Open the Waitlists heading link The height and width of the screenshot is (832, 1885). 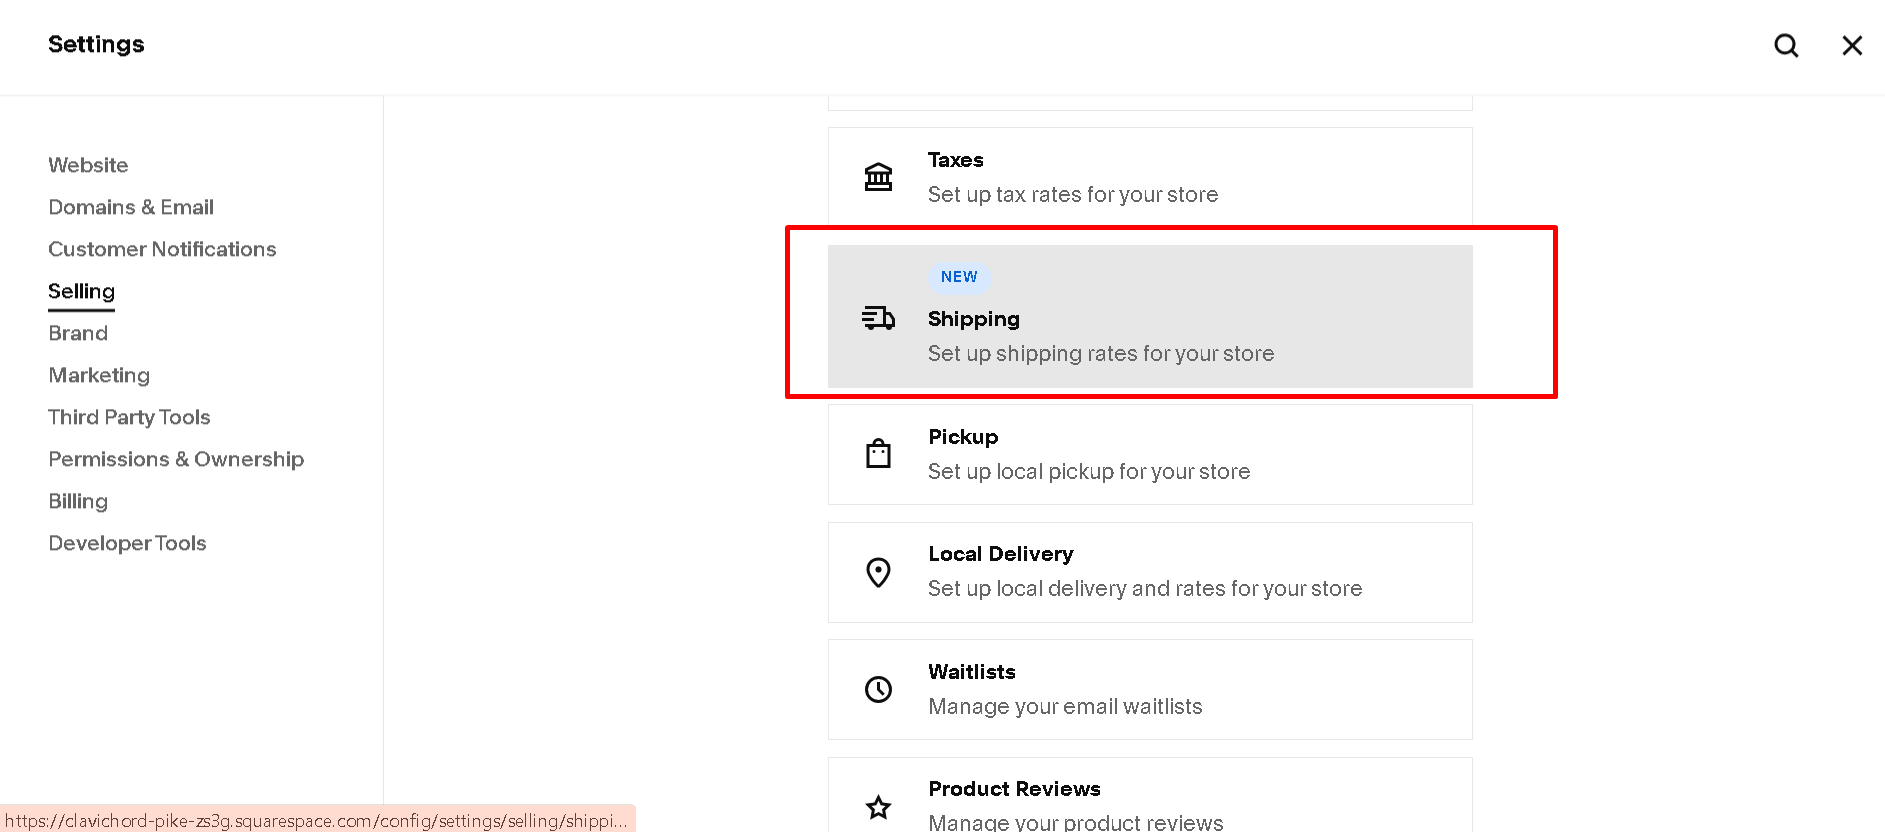click(x=971, y=672)
